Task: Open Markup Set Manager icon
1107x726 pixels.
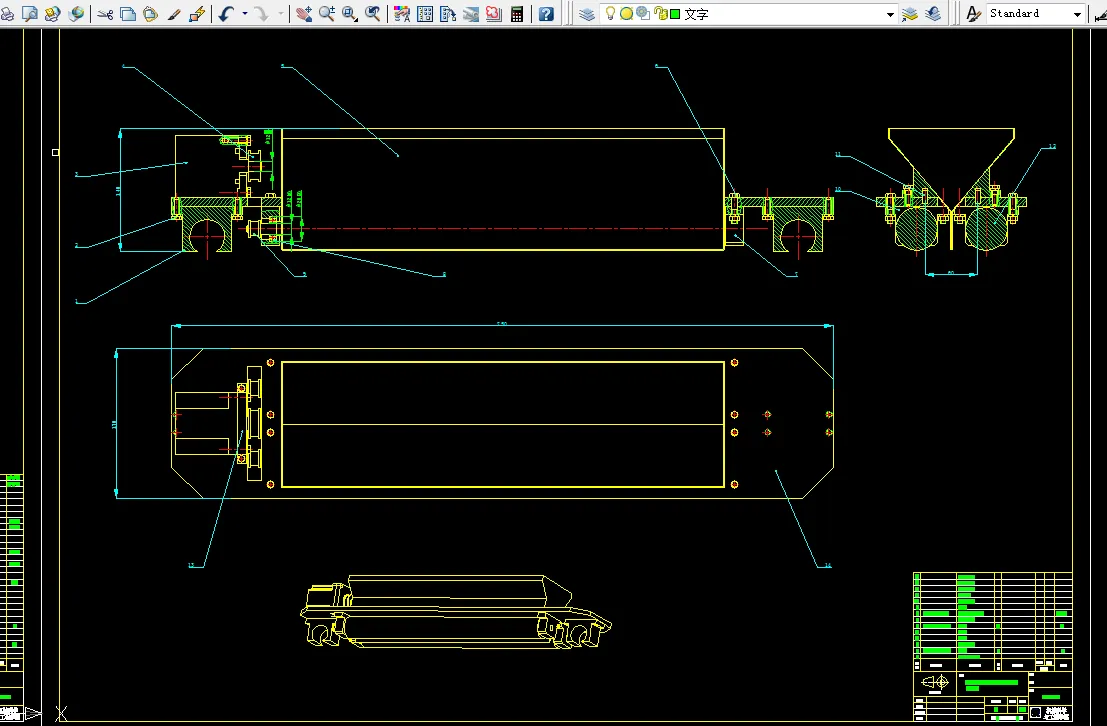Action: 493,13
